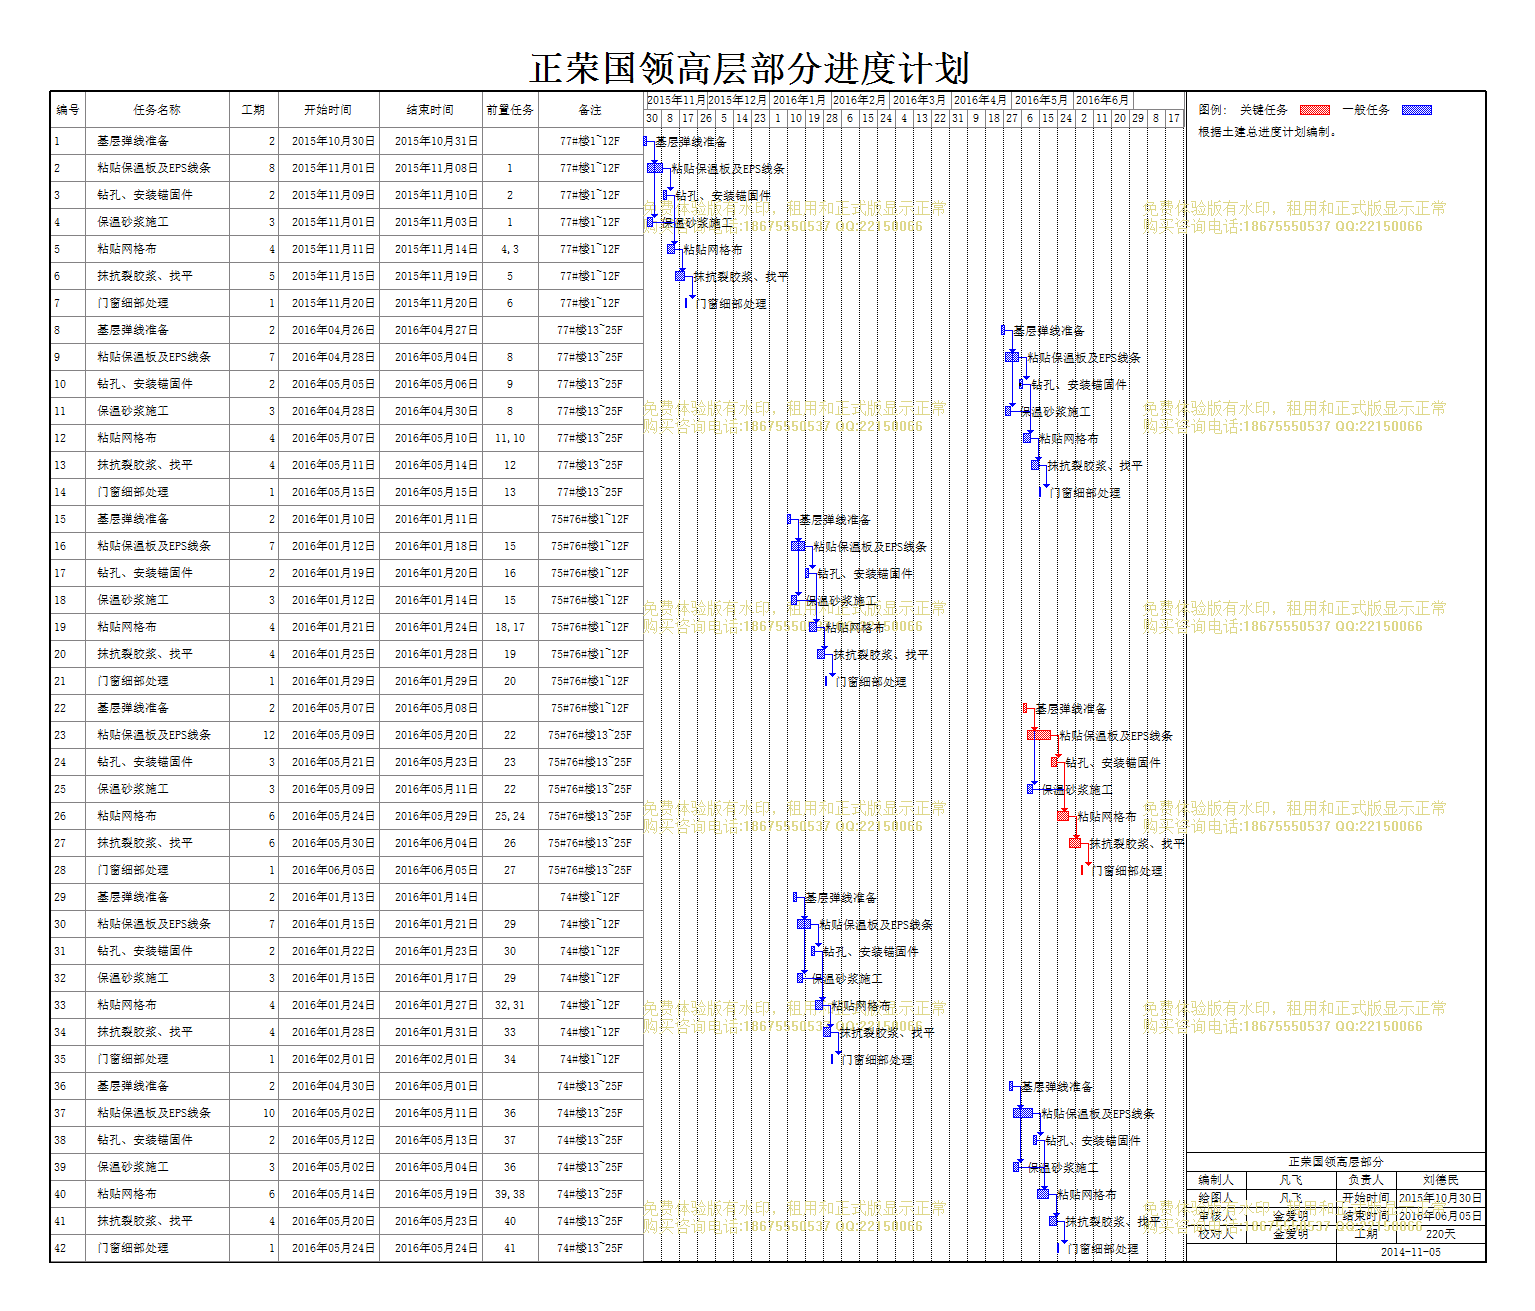Click the 2016年2月 timeline month header
The width and height of the screenshot is (1535, 1311).
tap(859, 100)
